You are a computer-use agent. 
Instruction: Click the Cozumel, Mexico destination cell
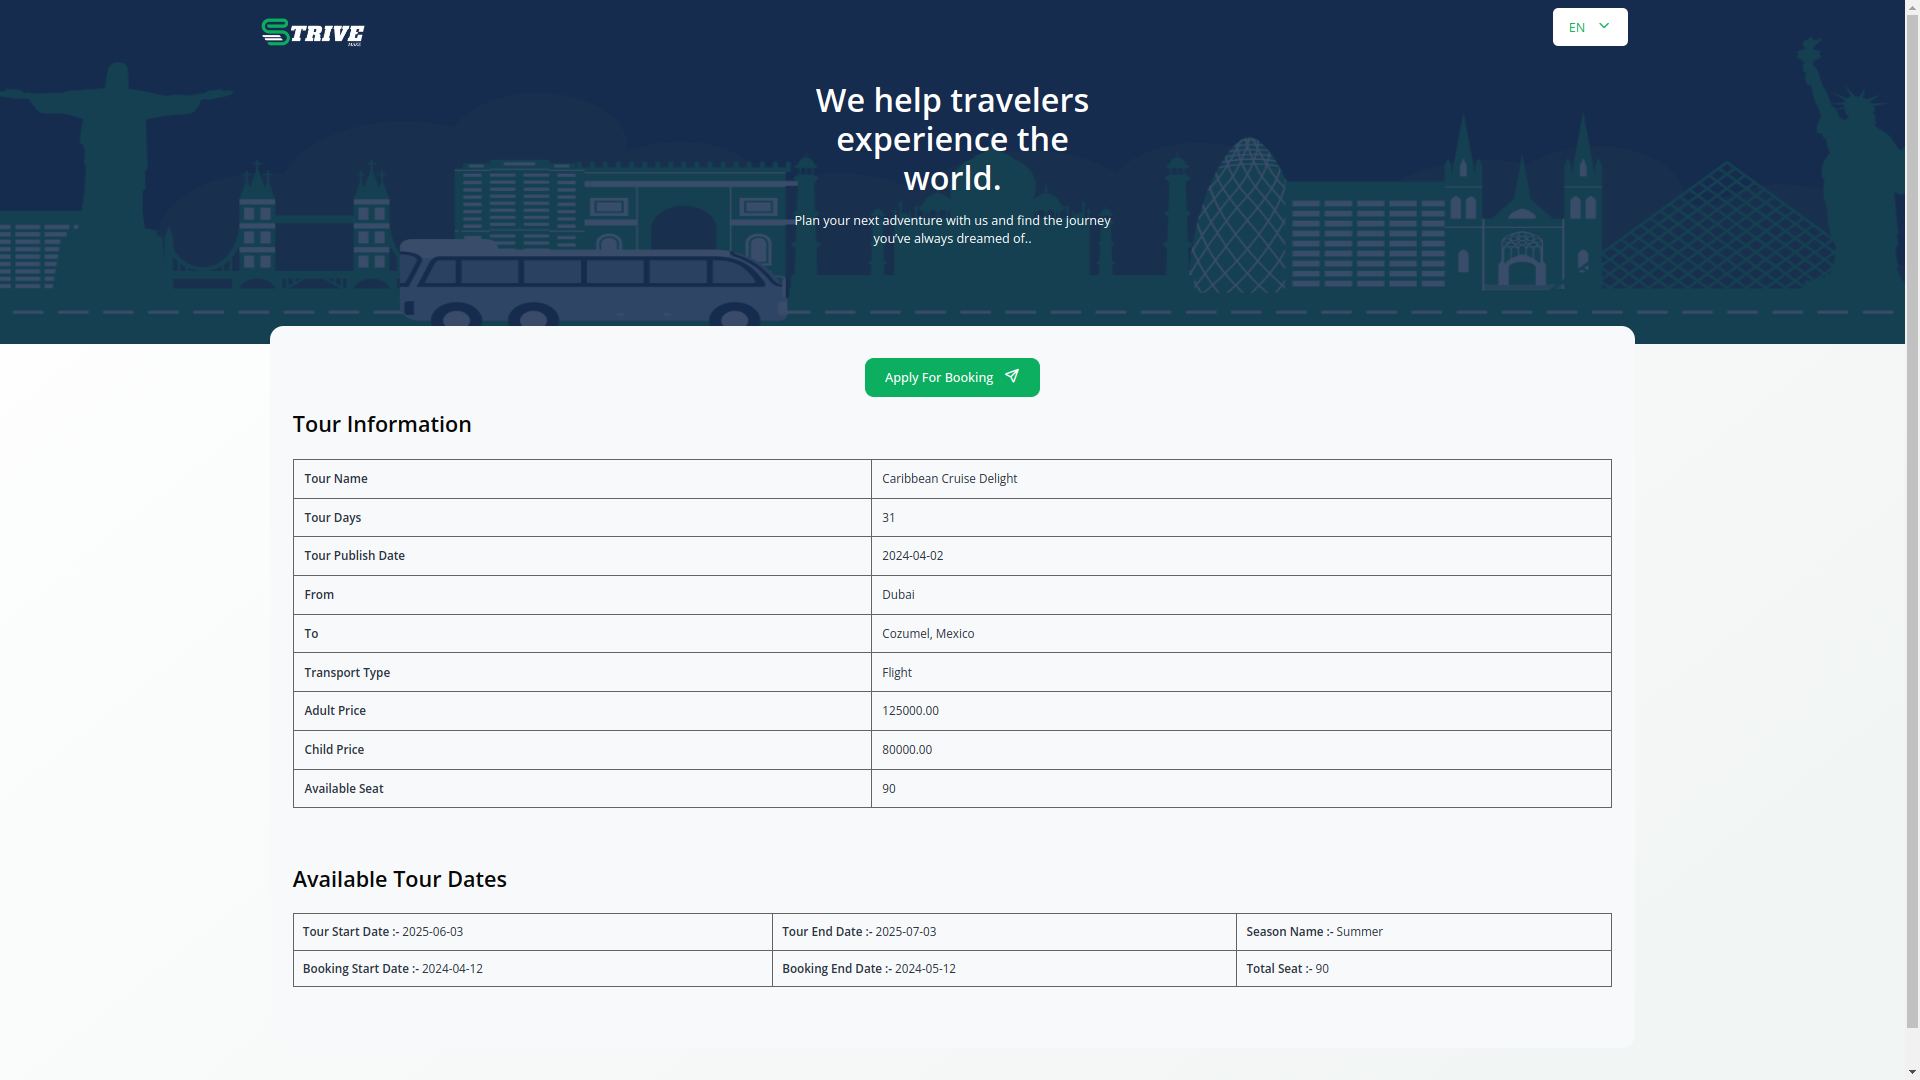[x=927, y=634]
